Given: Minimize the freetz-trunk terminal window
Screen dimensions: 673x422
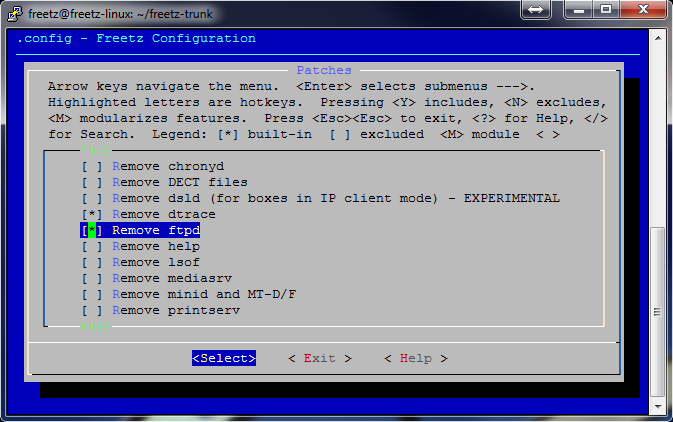Looking at the screenshot, I should (576, 10).
